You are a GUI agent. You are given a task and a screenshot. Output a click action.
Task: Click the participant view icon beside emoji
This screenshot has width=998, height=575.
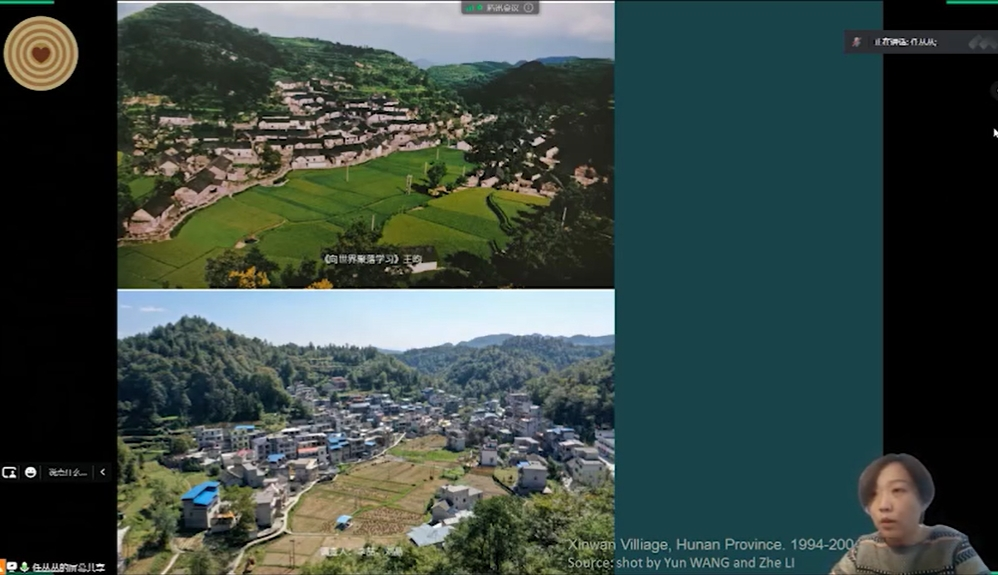pyautogui.click(x=10, y=472)
